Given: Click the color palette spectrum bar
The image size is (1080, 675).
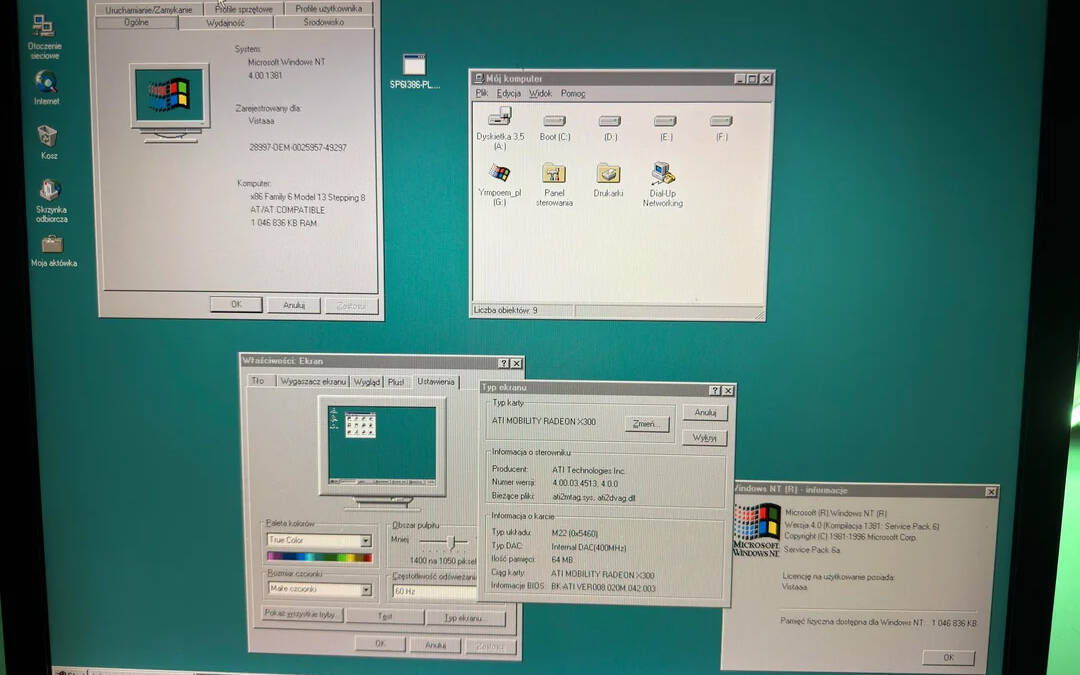Looking at the screenshot, I should click(320, 557).
